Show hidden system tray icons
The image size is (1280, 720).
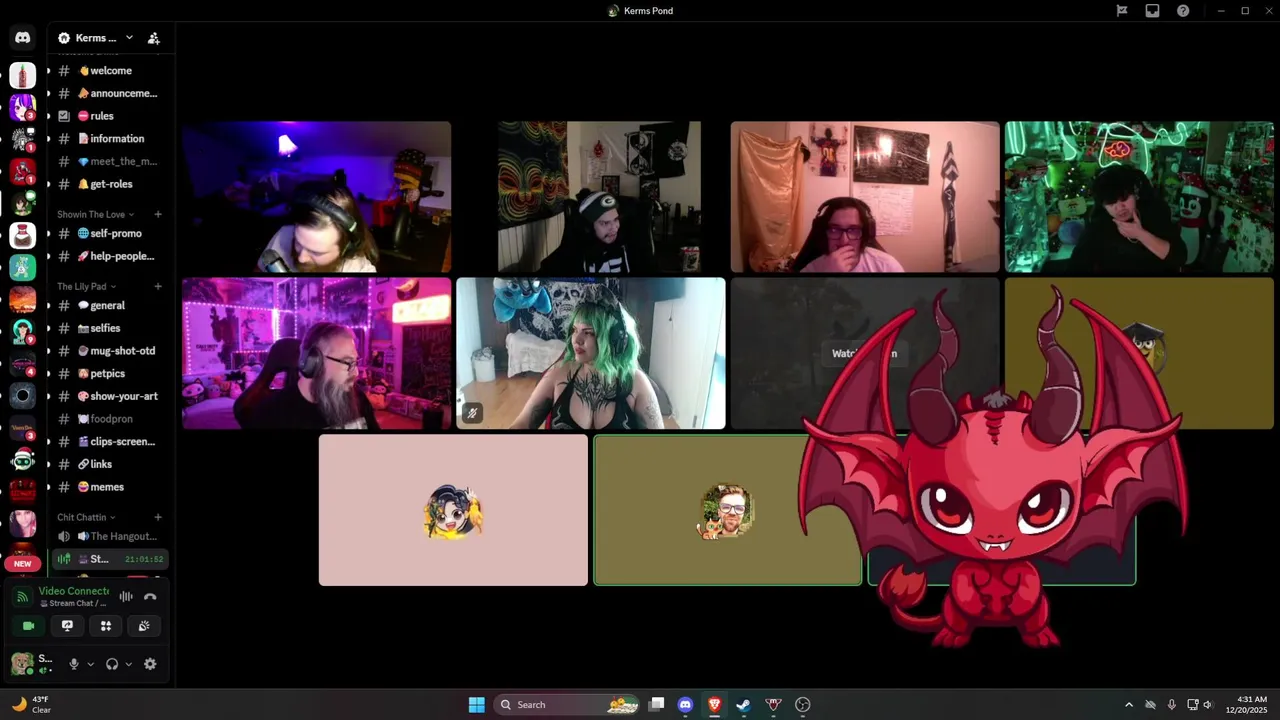coord(1129,705)
